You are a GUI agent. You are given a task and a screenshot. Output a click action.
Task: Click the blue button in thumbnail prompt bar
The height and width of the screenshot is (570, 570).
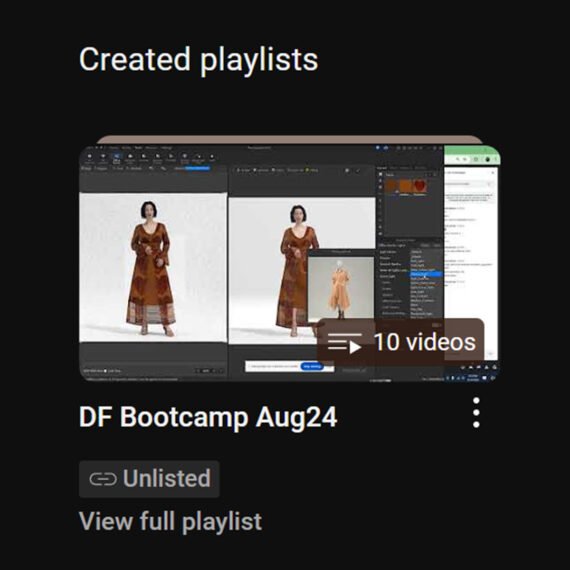coord(312,366)
